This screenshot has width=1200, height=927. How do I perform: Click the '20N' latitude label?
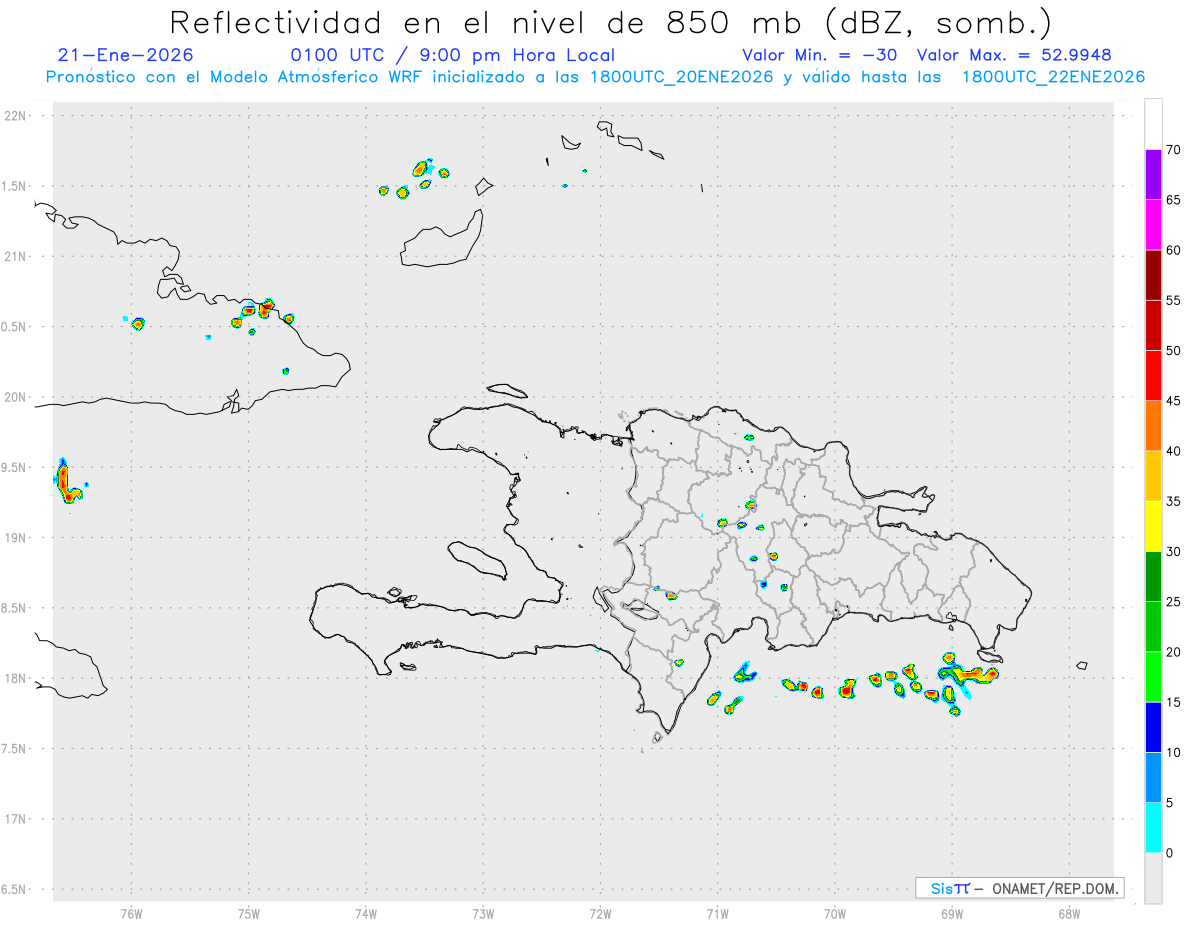pyautogui.click(x=17, y=397)
